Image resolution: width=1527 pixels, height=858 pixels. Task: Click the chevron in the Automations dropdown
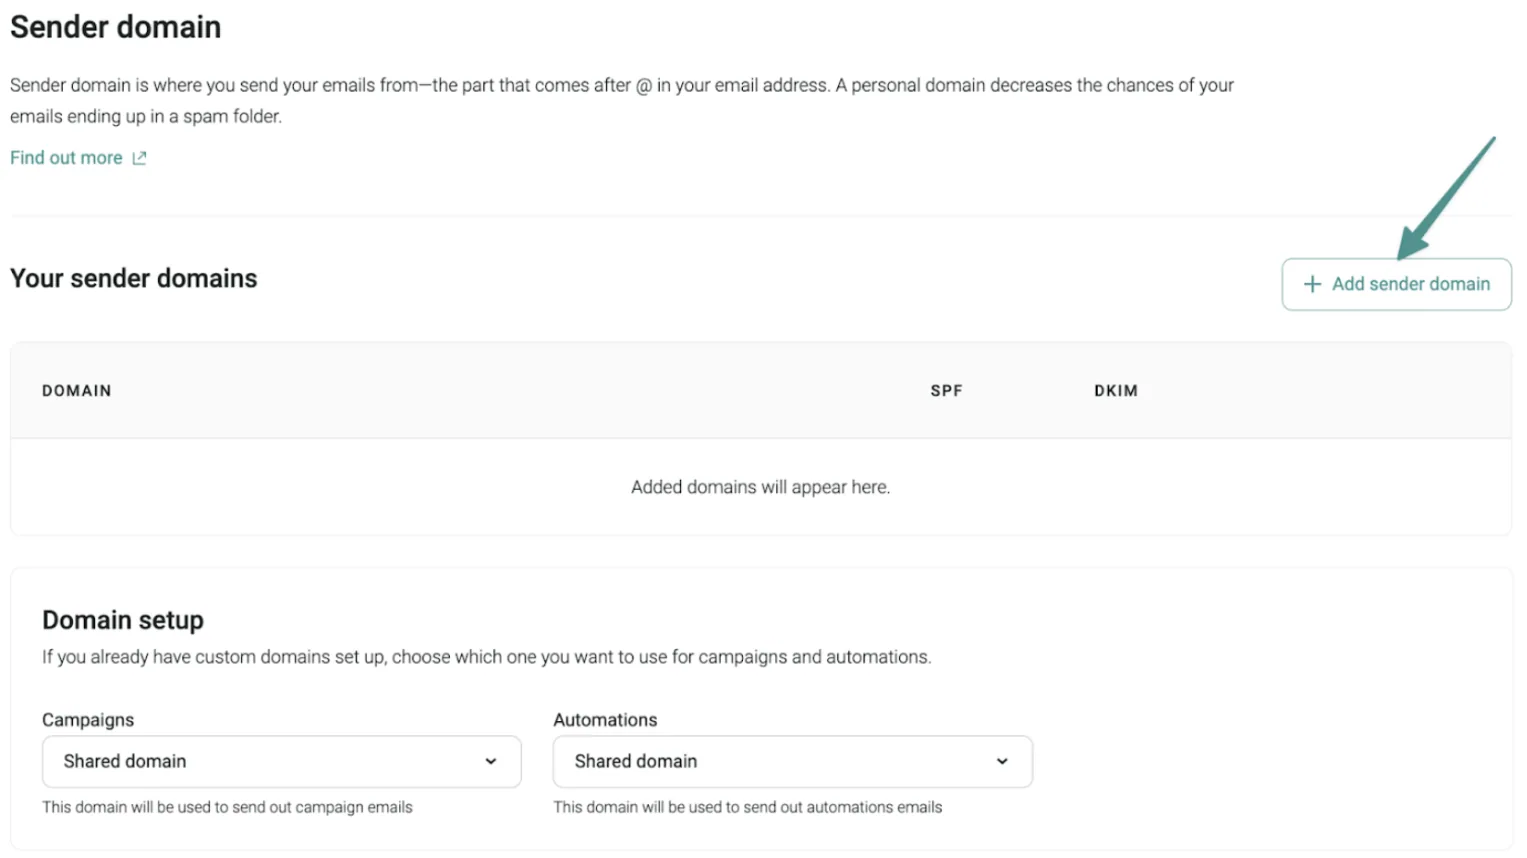pos(1002,761)
